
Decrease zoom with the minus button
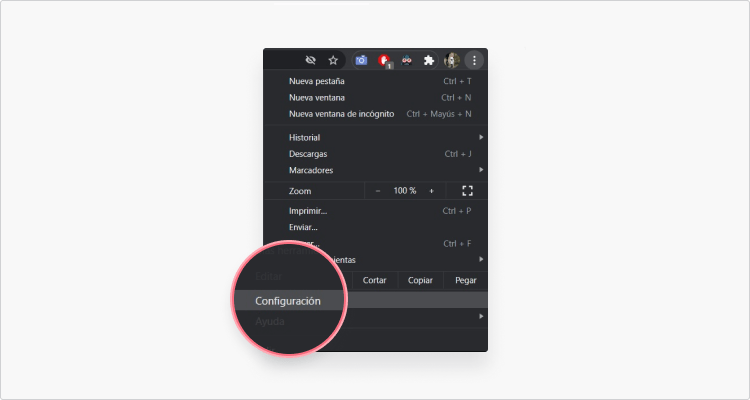point(378,191)
